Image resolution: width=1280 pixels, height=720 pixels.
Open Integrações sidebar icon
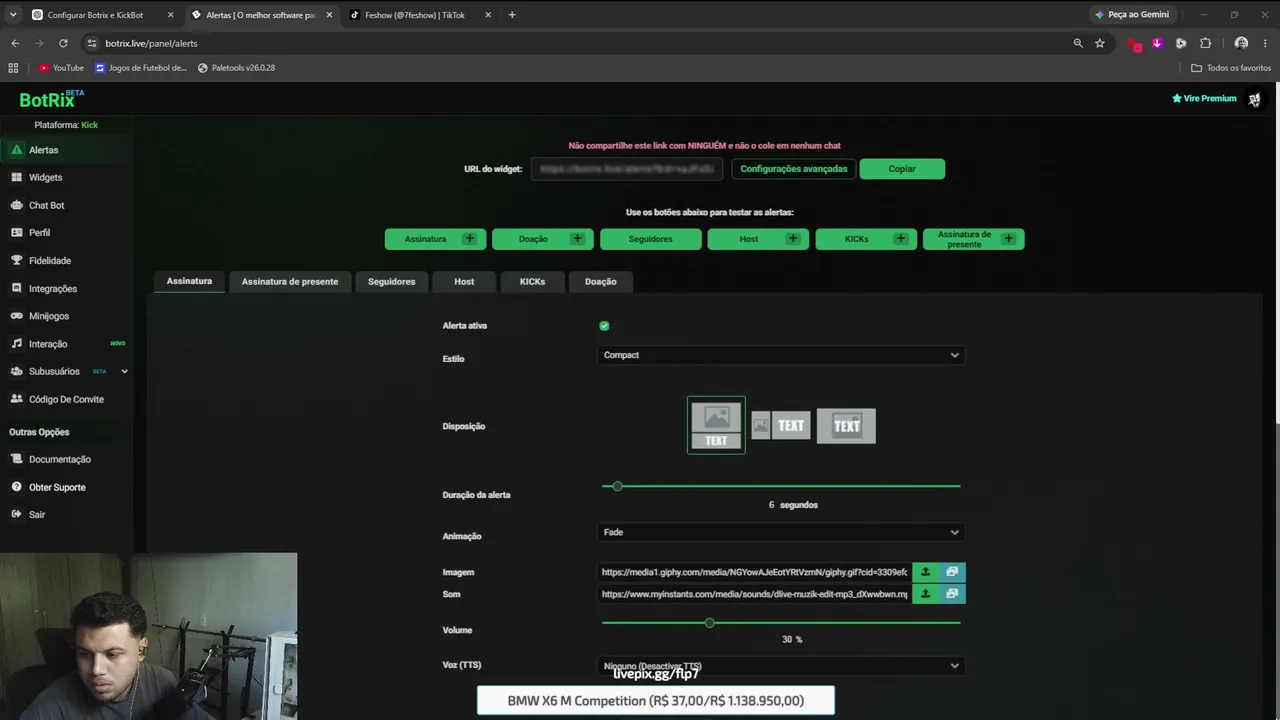coord(16,288)
